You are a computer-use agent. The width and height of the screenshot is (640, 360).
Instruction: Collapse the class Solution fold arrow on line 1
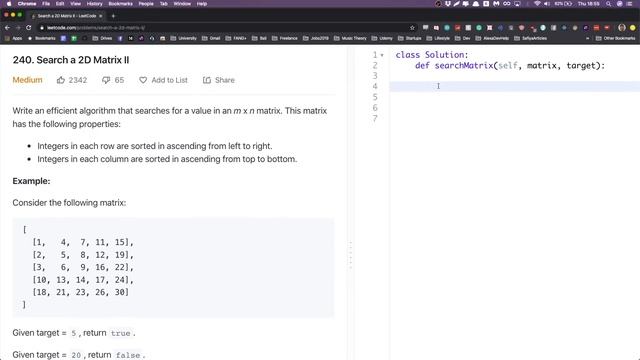tap(382, 55)
